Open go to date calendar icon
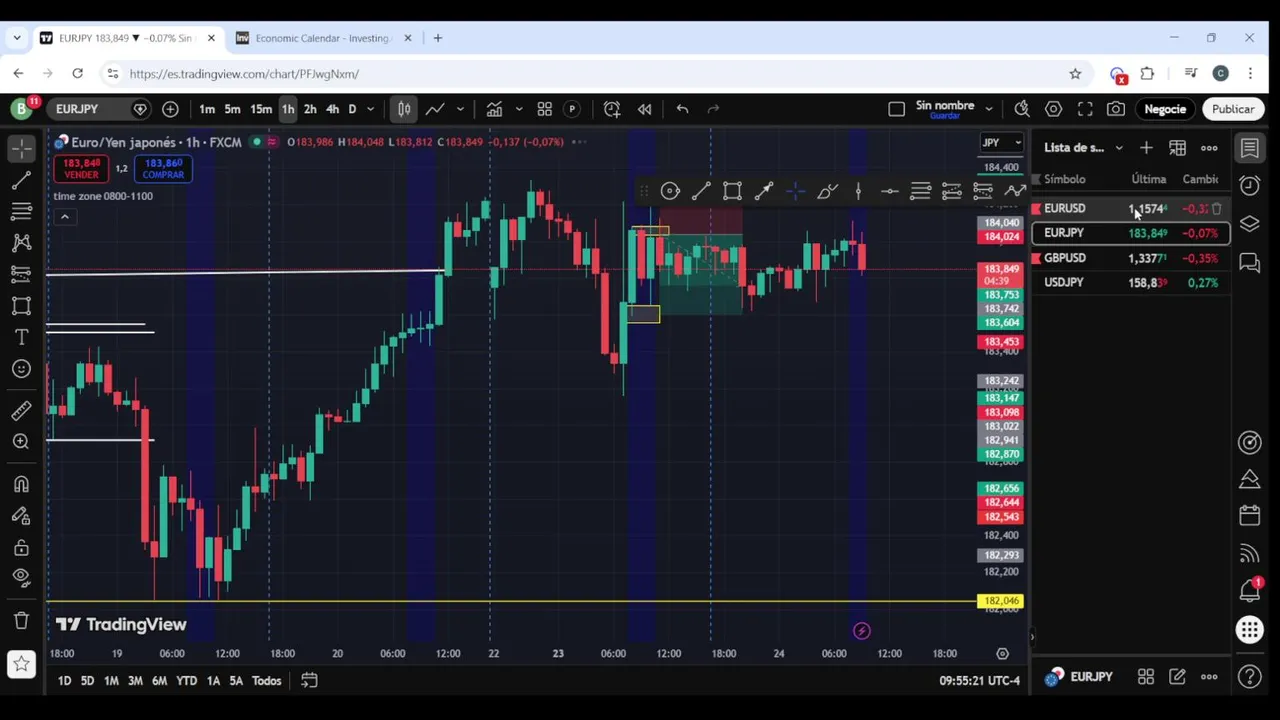This screenshot has width=1280, height=720. (309, 681)
